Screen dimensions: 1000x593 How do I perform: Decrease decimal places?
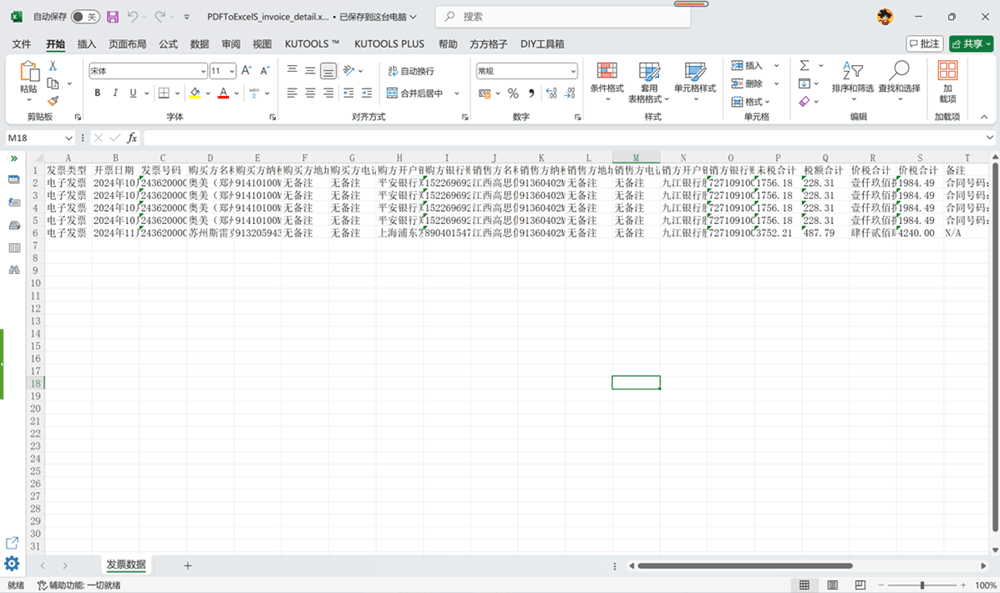570,93
